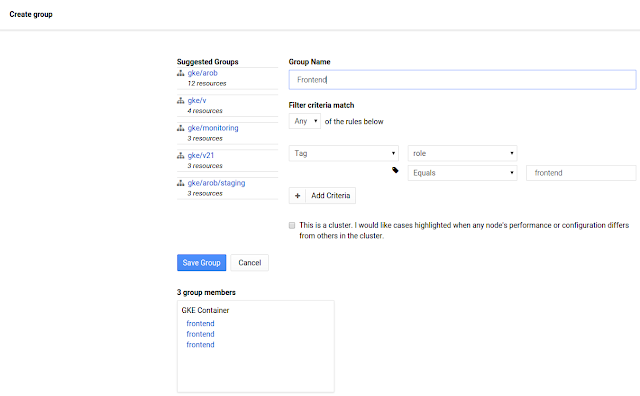Screen dimensions: 640x396
Task: Click the hierarchy icon beside gke/arob/staging
Action: [180, 183]
